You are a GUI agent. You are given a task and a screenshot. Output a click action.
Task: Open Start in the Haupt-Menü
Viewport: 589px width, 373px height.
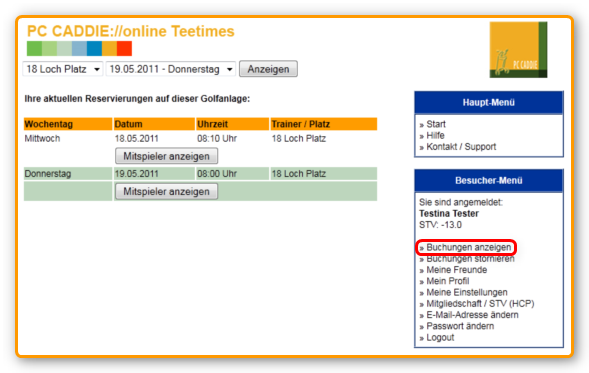(436, 124)
